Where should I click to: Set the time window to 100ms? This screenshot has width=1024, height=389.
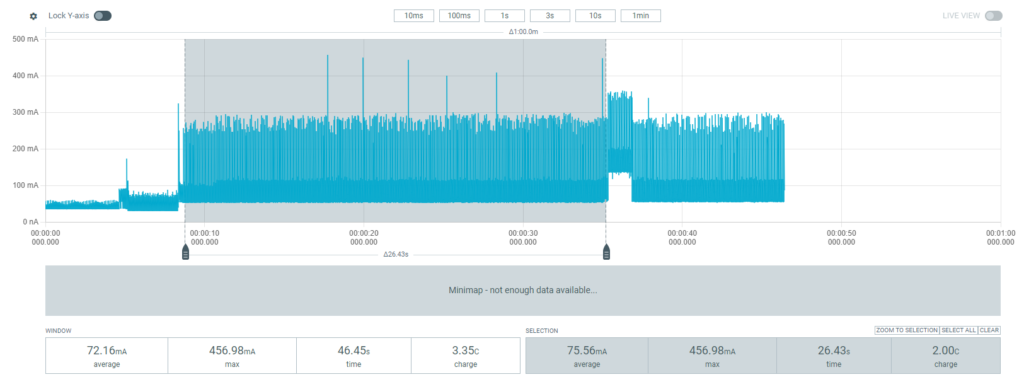coord(459,16)
